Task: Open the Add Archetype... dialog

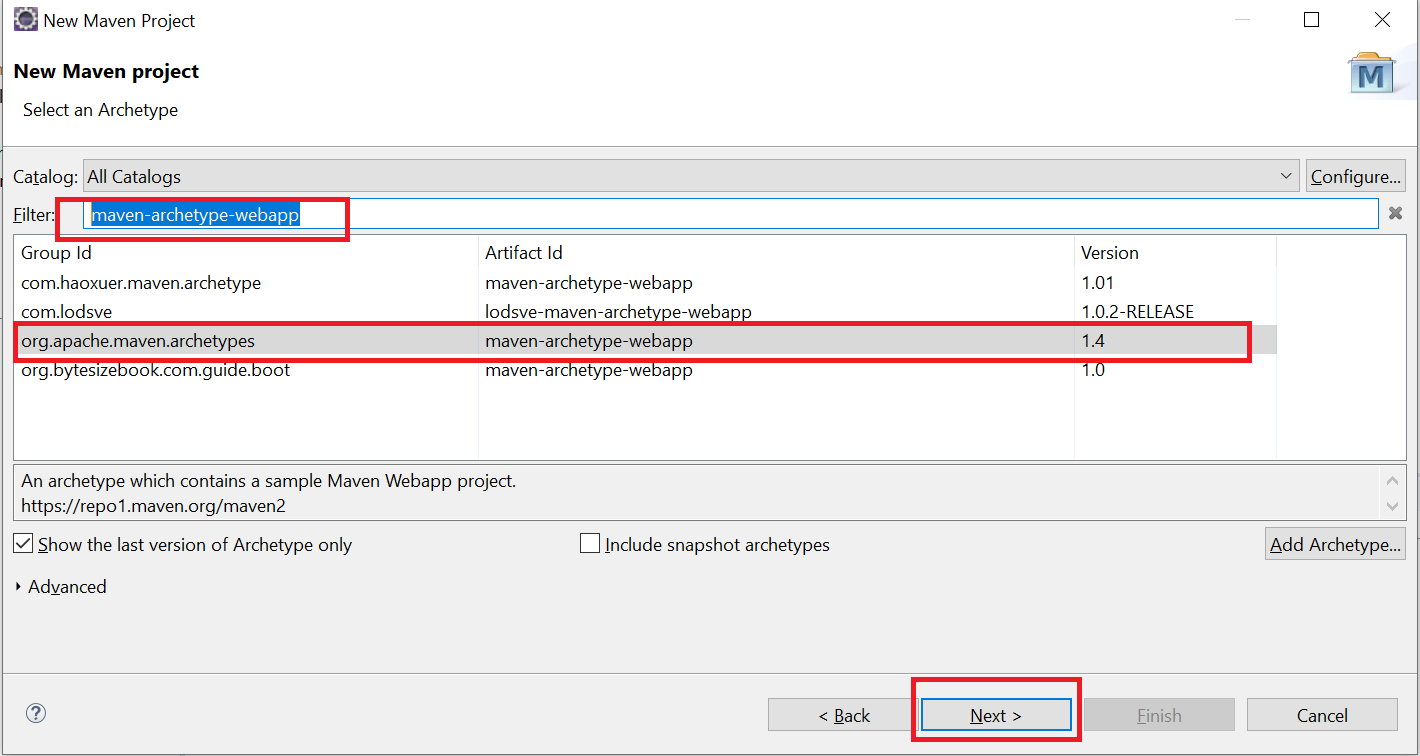Action: (1335, 545)
